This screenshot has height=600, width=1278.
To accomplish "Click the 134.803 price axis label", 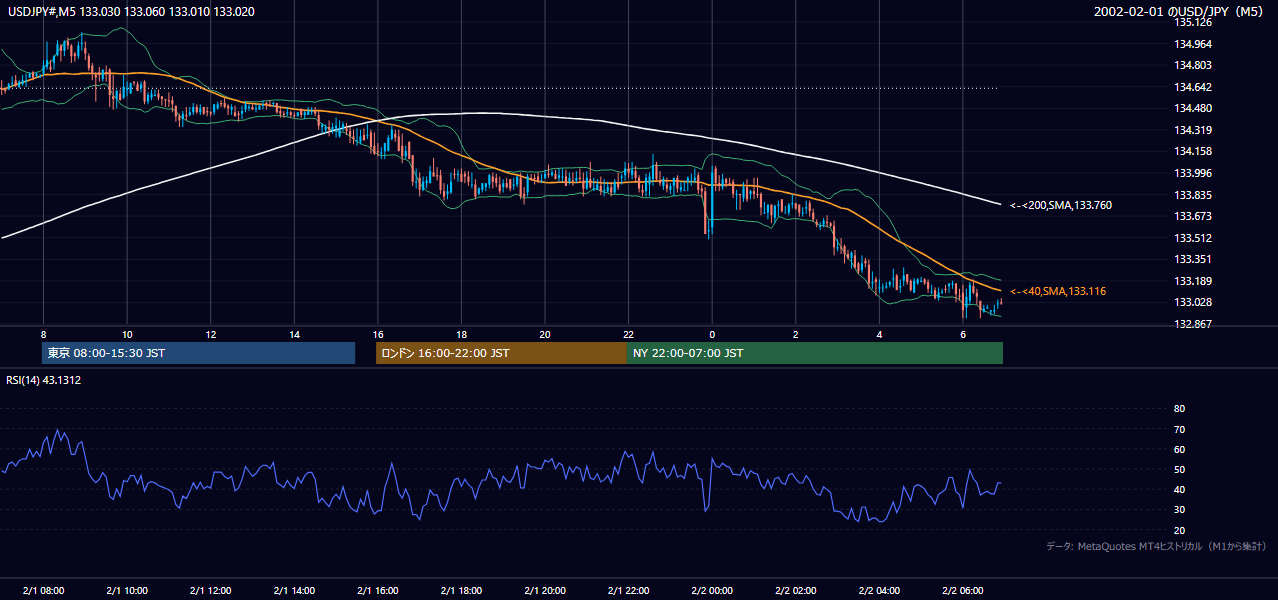I will click(1193, 65).
